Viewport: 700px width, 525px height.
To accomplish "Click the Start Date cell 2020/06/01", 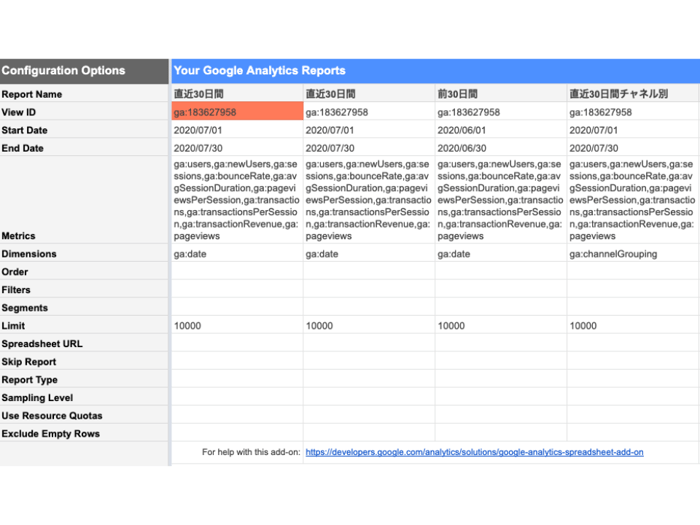I will pos(501,130).
